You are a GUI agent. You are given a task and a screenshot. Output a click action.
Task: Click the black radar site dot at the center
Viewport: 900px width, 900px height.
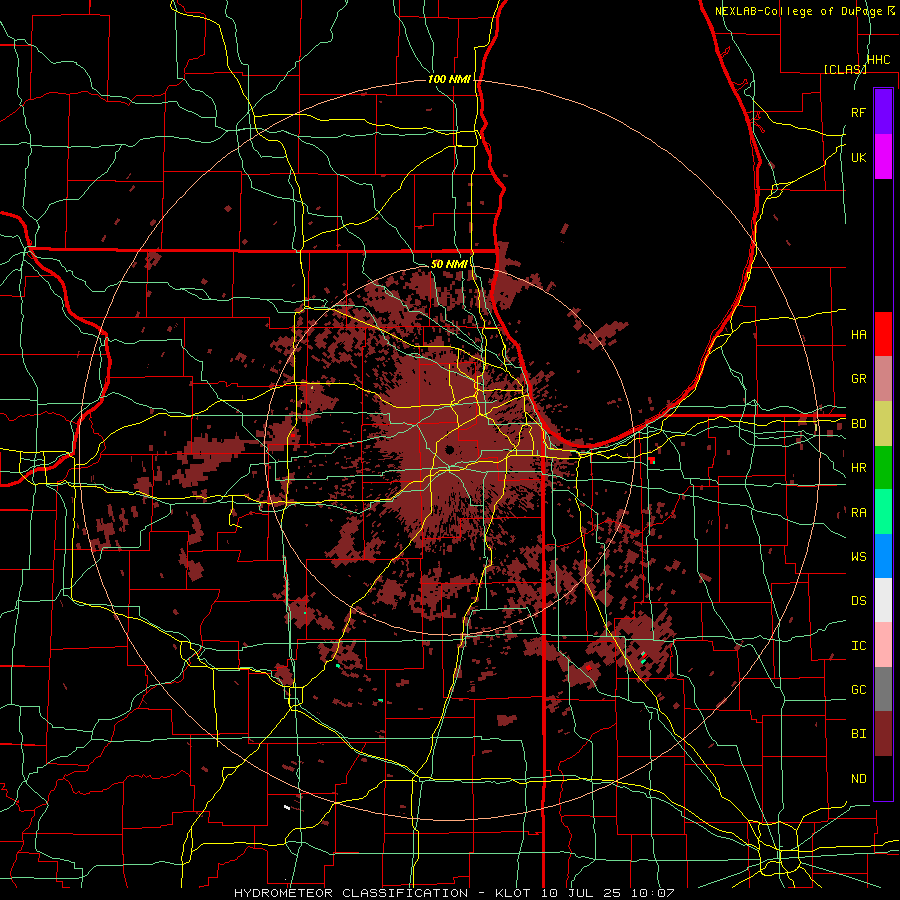point(449,449)
